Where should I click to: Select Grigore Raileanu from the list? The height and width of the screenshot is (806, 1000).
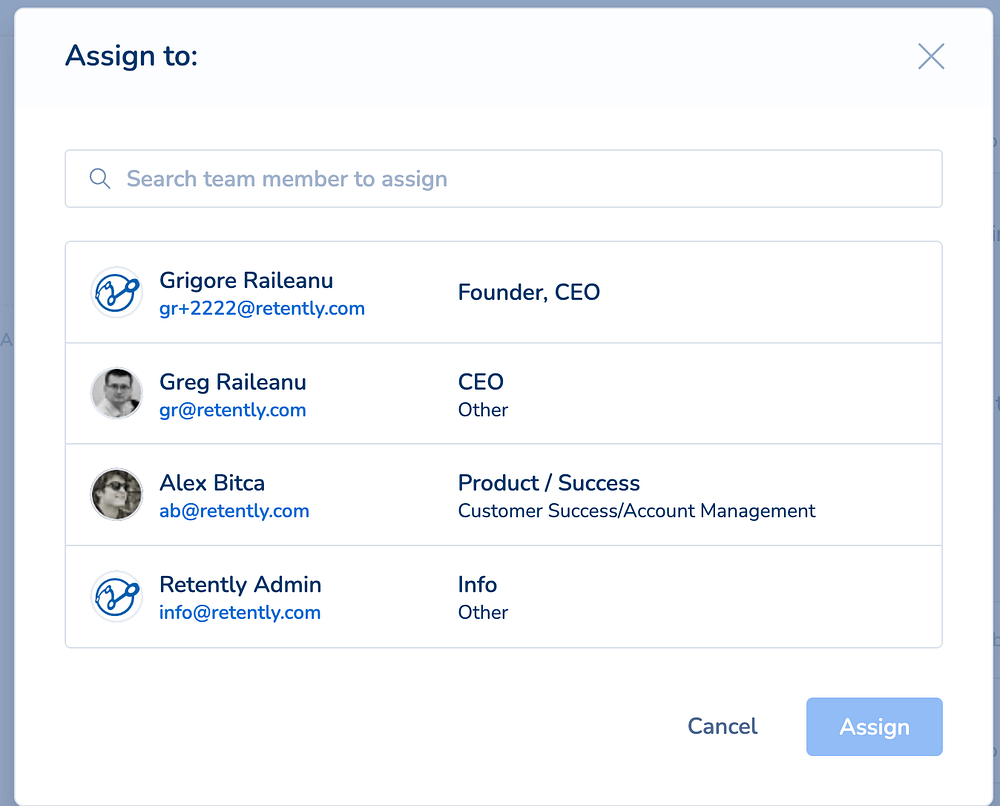tap(246, 281)
